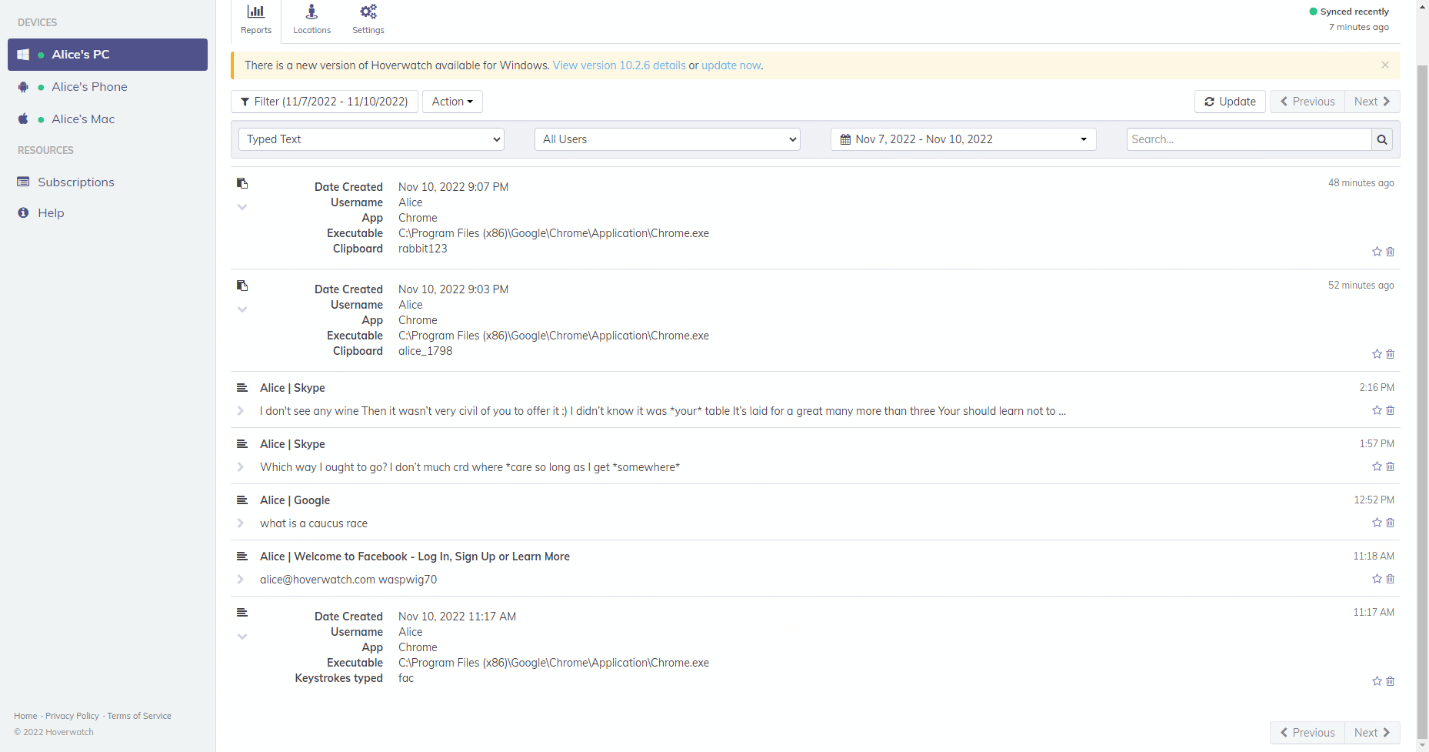The image size is (1429, 752).
Task: Open the Typed Text type dropdown
Action: click(x=372, y=139)
